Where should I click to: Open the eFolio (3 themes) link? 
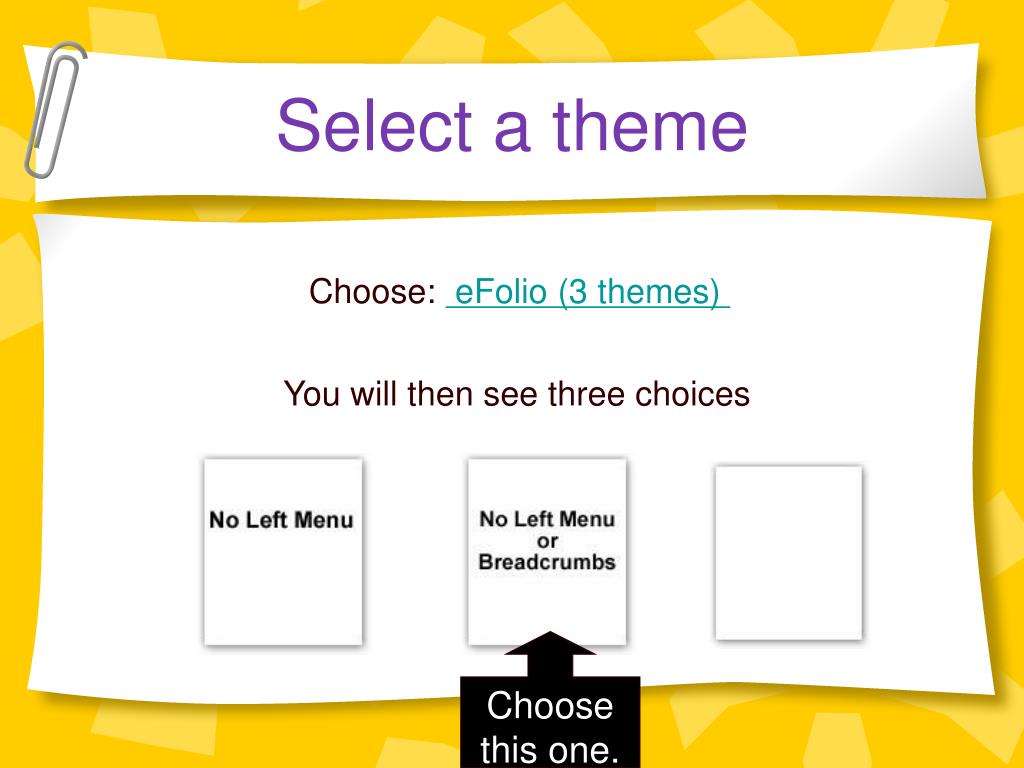pyautogui.click(x=588, y=291)
